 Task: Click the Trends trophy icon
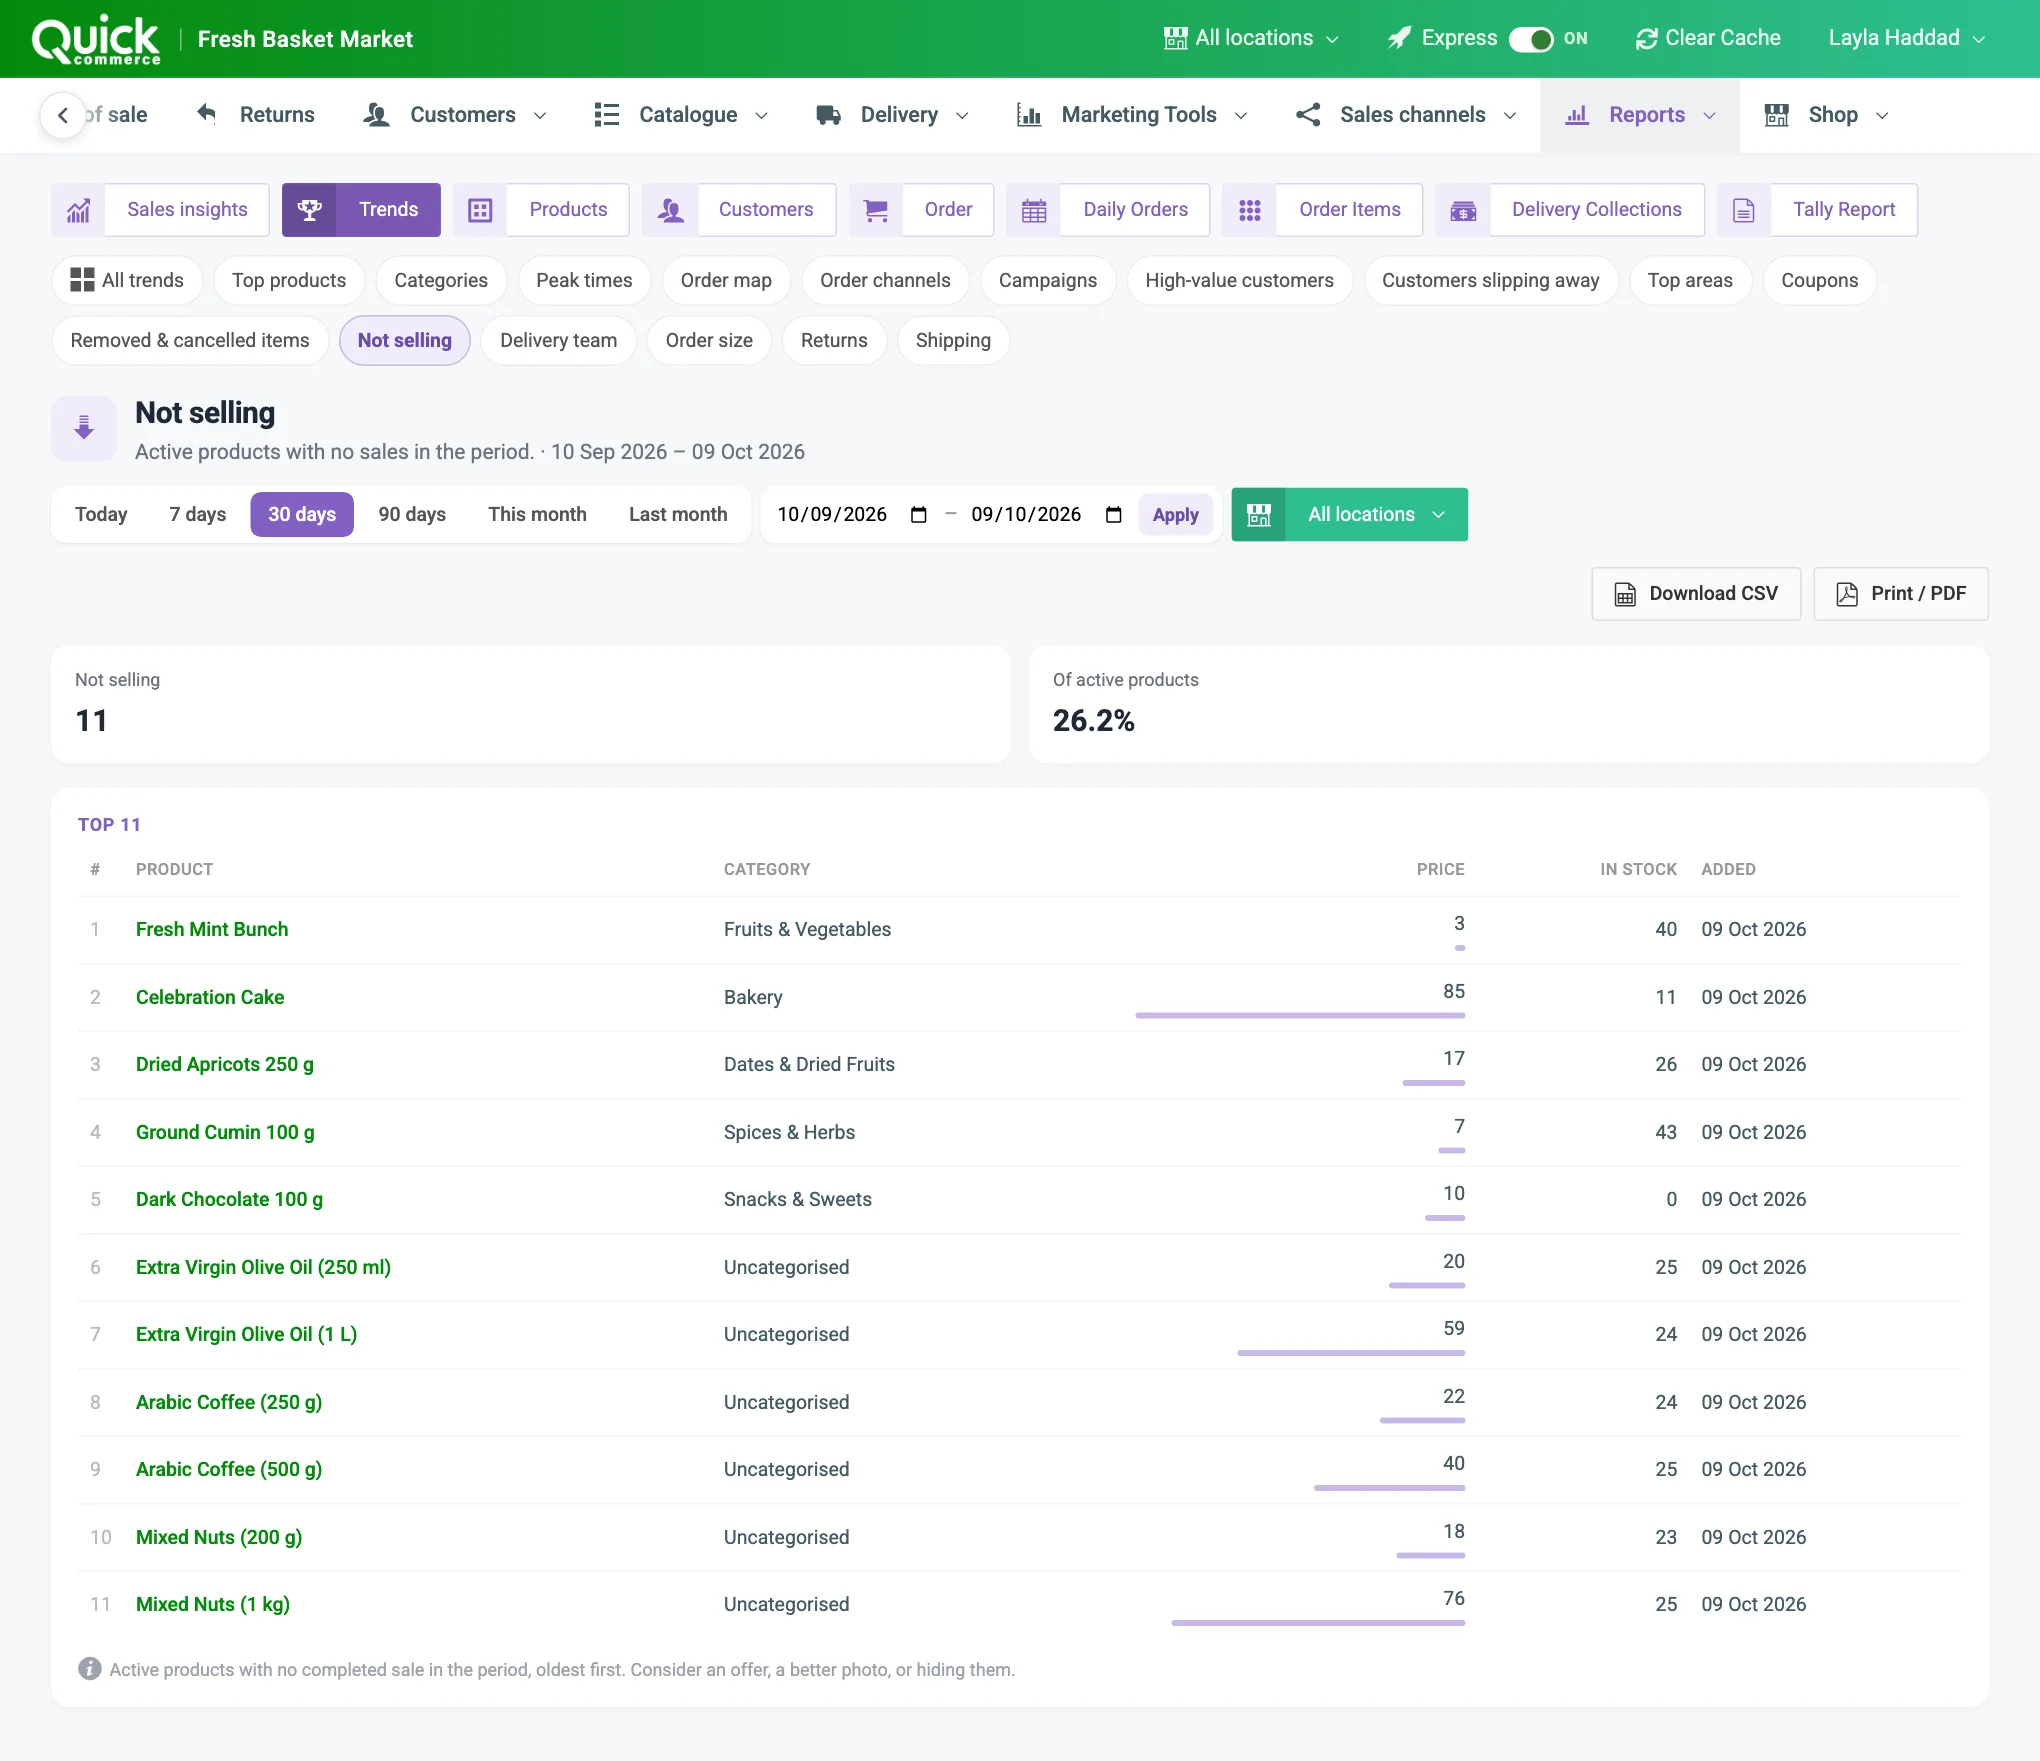[310, 210]
